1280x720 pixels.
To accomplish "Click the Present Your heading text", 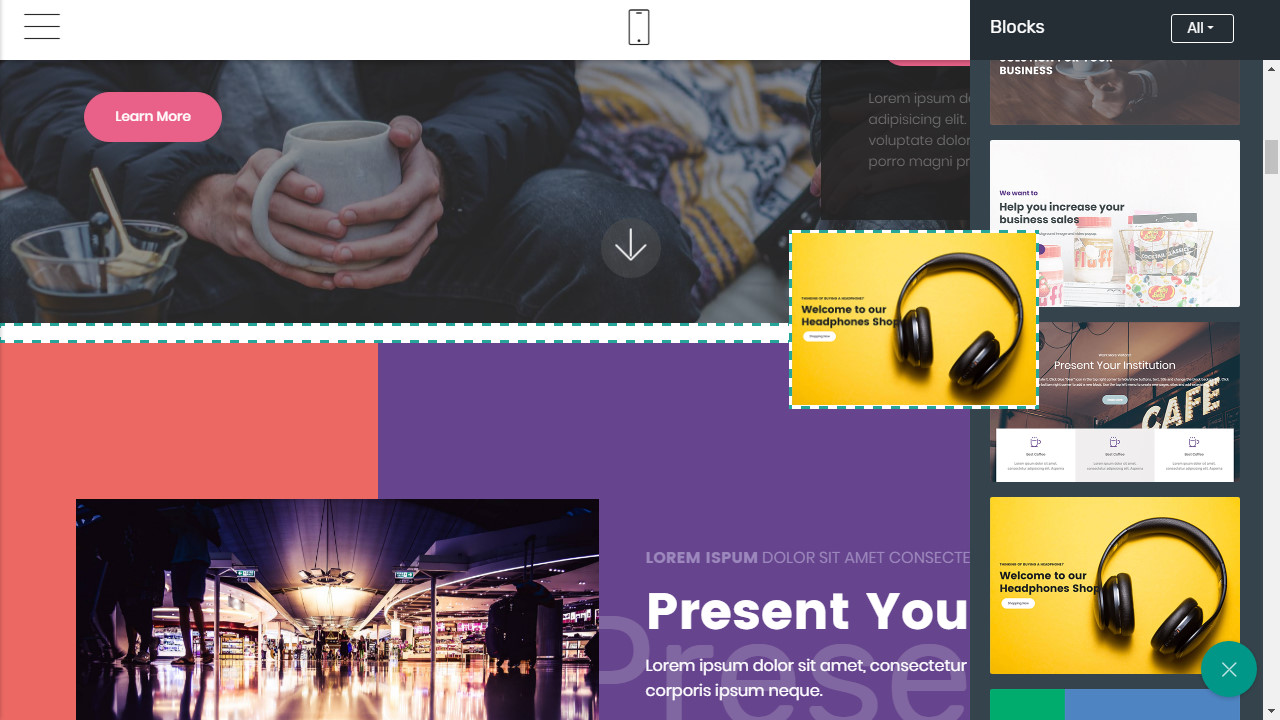I will click(x=807, y=610).
